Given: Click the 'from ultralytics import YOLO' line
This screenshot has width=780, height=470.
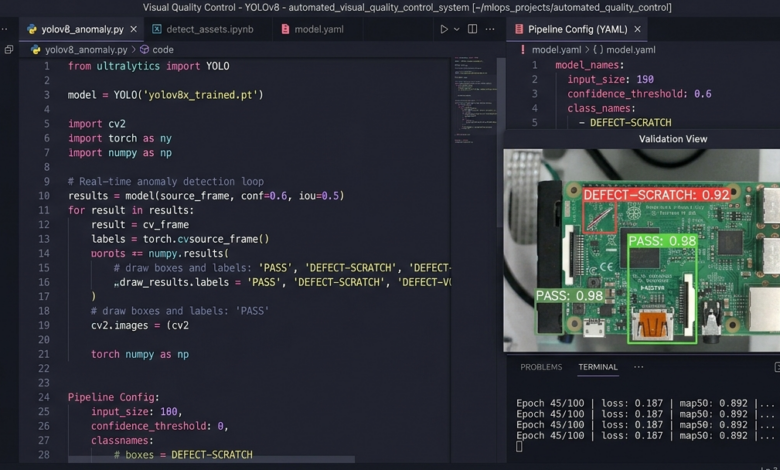Looking at the screenshot, I should click(x=149, y=66).
